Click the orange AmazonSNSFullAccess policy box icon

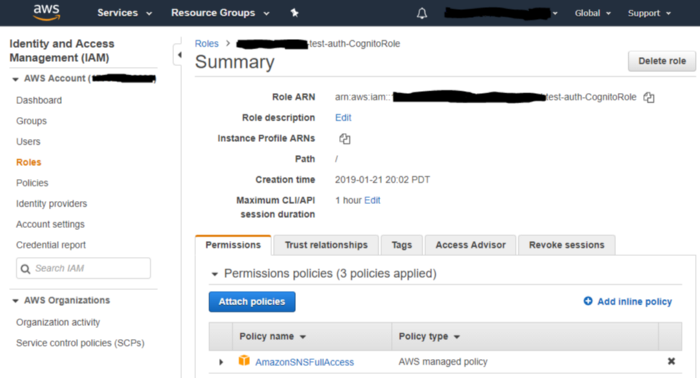(x=244, y=361)
